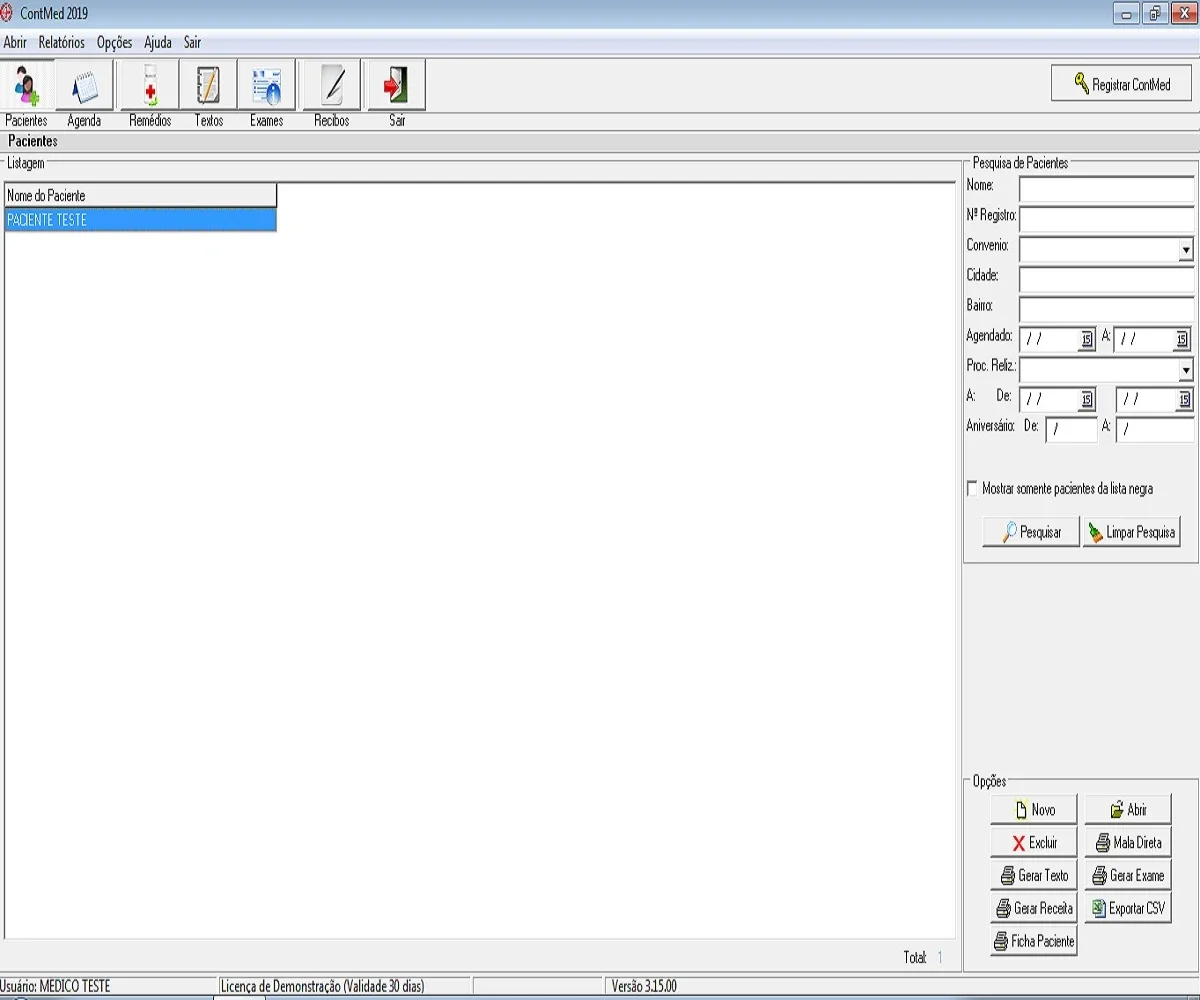Viewport: 1200px width, 1000px height.
Task: Open the Exames toolbar icon
Action: [x=266, y=85]
